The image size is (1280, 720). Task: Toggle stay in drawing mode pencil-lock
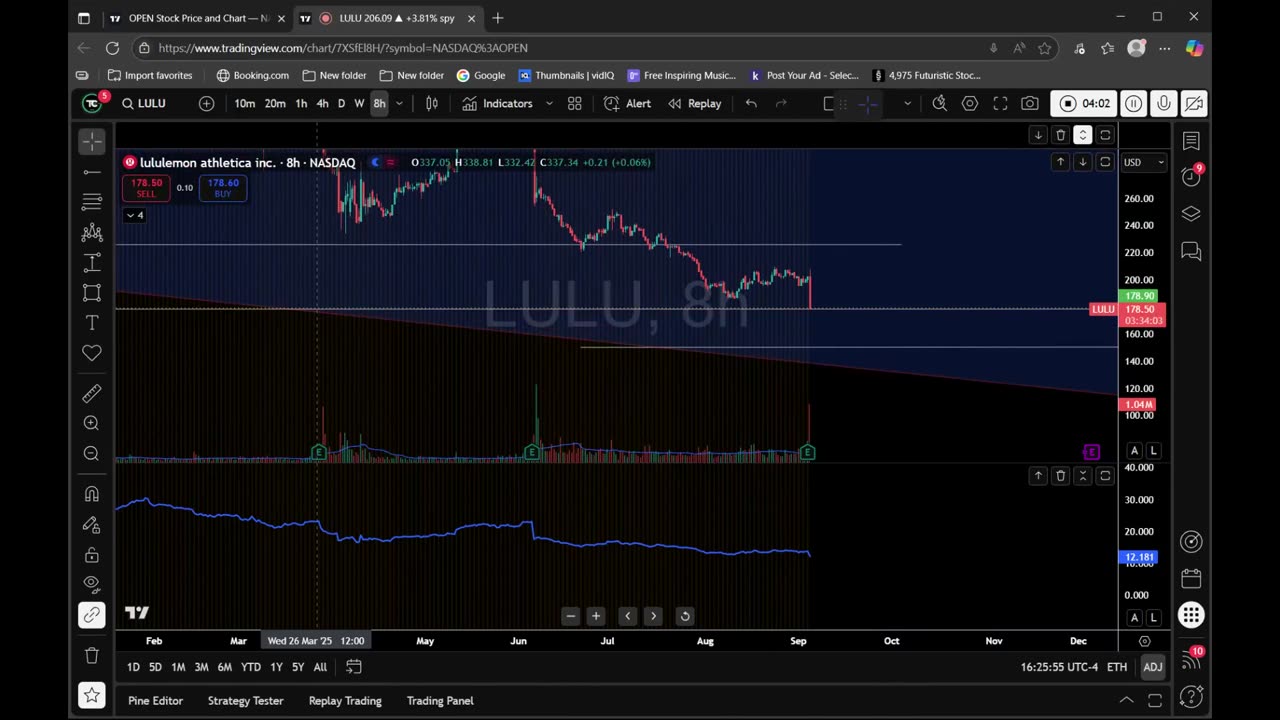pos(92,524)
